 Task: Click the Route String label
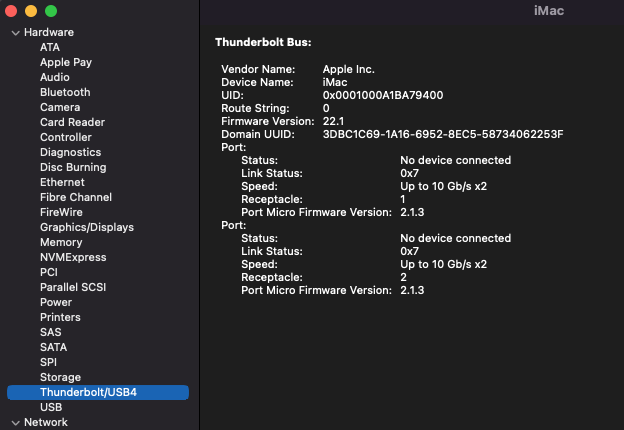[255, 108]
